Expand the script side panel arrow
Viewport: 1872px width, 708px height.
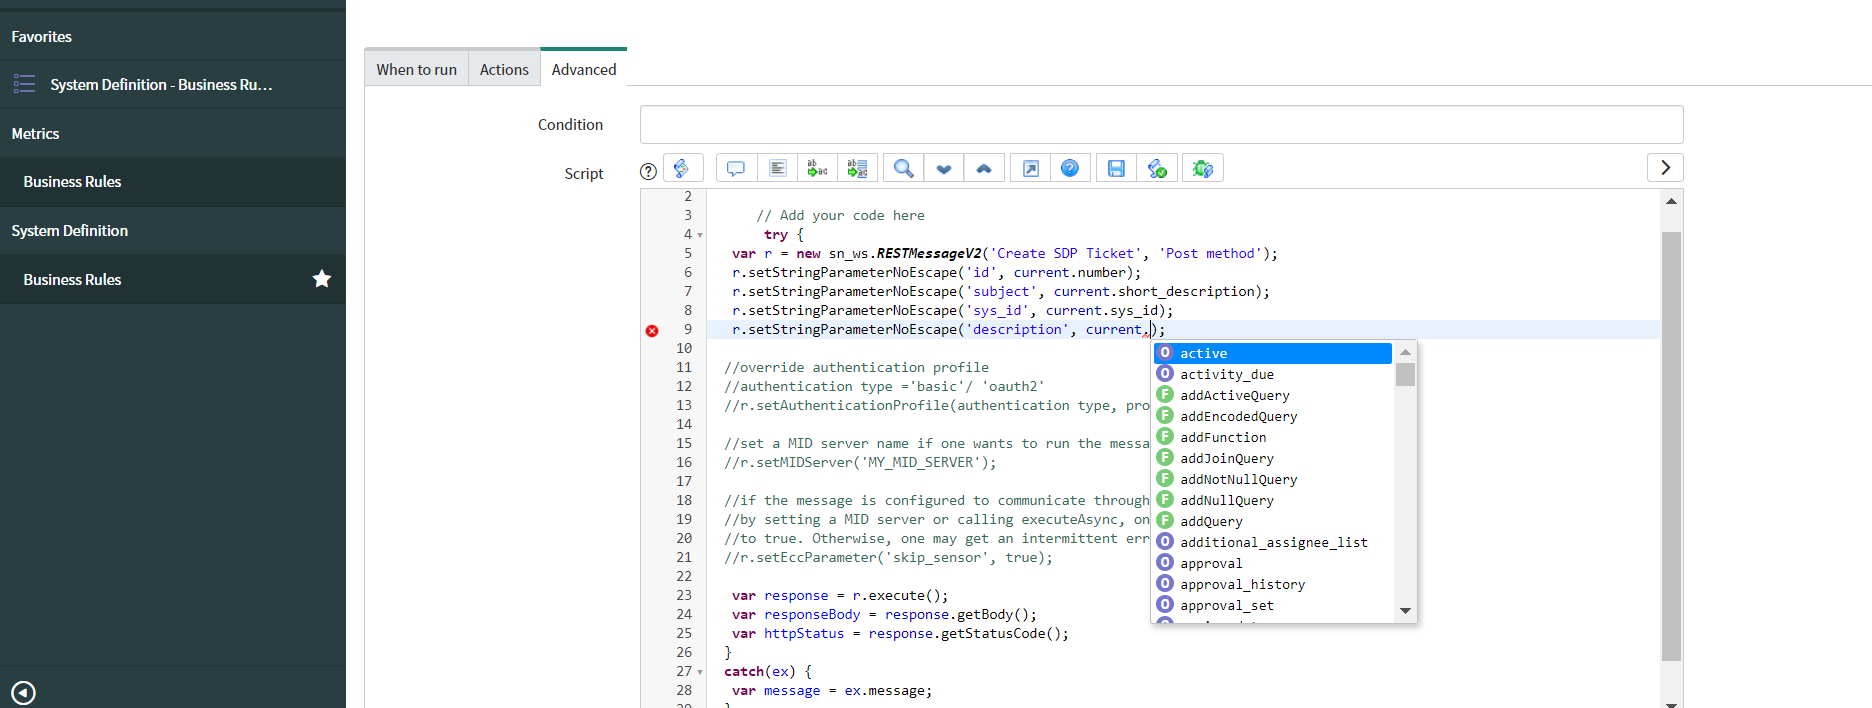click(1665, 168)
